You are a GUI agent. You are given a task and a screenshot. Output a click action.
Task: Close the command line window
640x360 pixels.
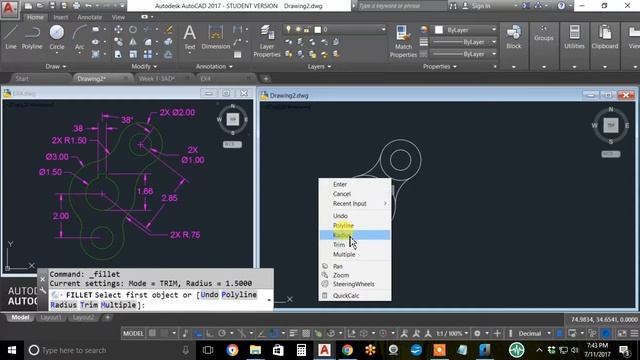click(42, 279)
